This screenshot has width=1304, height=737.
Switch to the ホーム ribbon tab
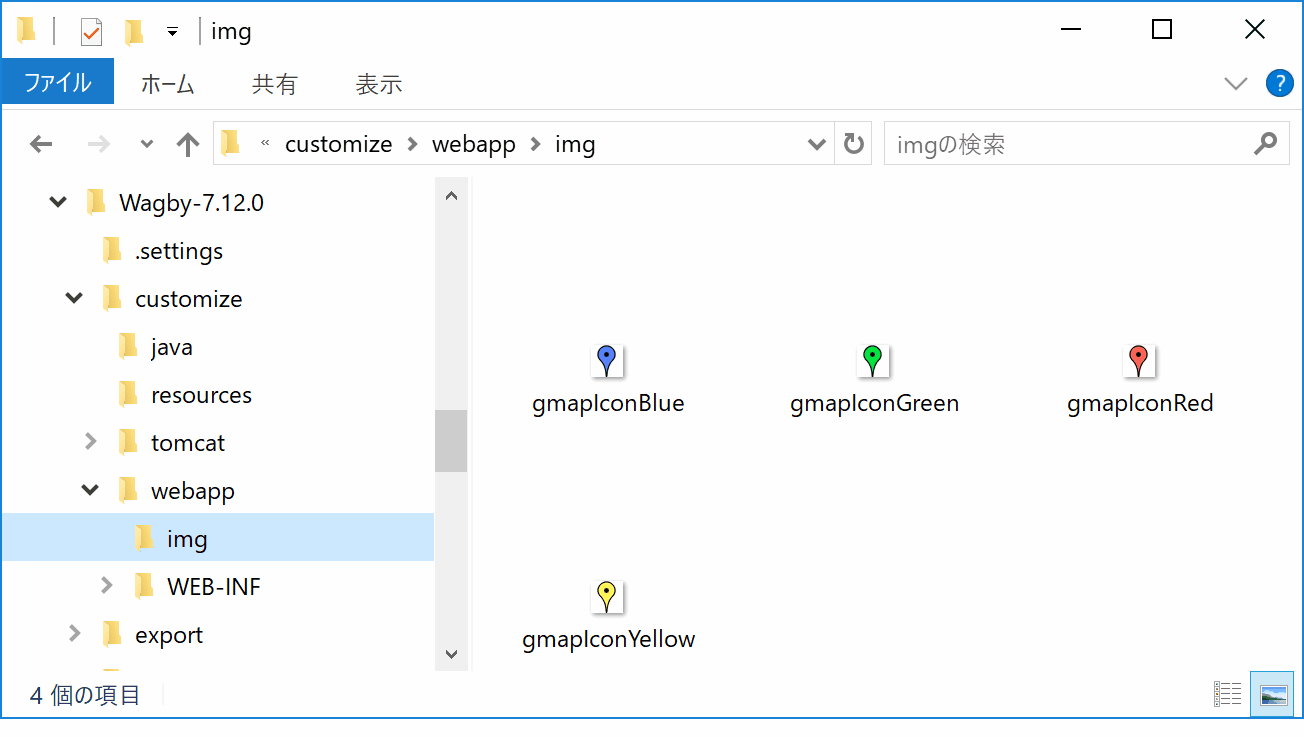167,84
